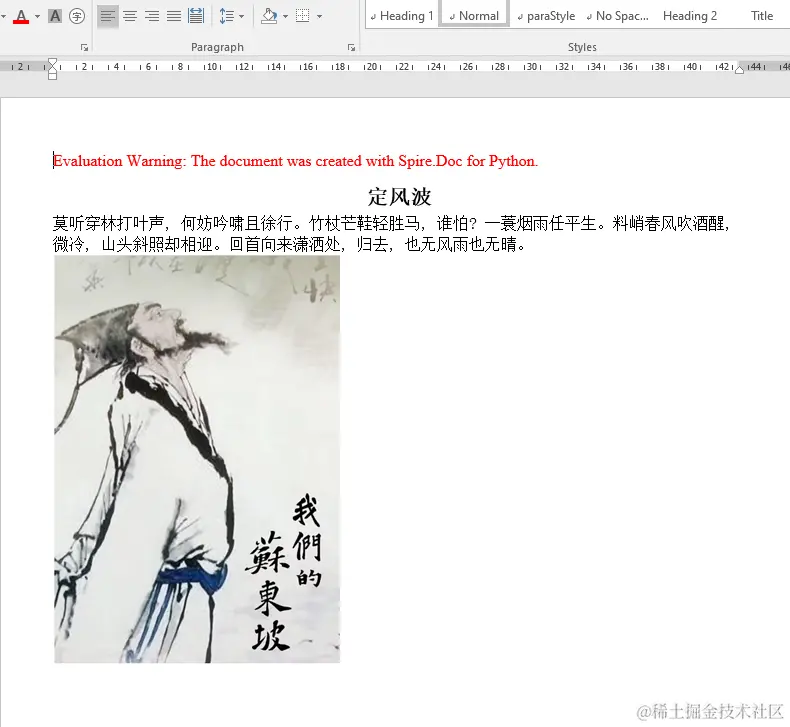
Task: Click the Su Dongpo painting image
Action: click(197, 459)
